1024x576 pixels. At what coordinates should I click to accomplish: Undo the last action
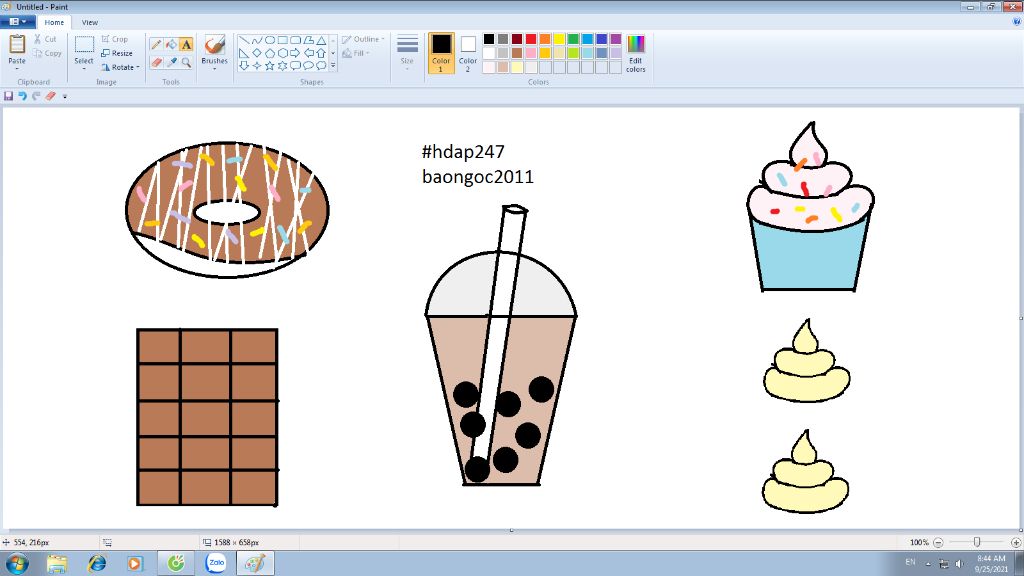pos(22,96)
